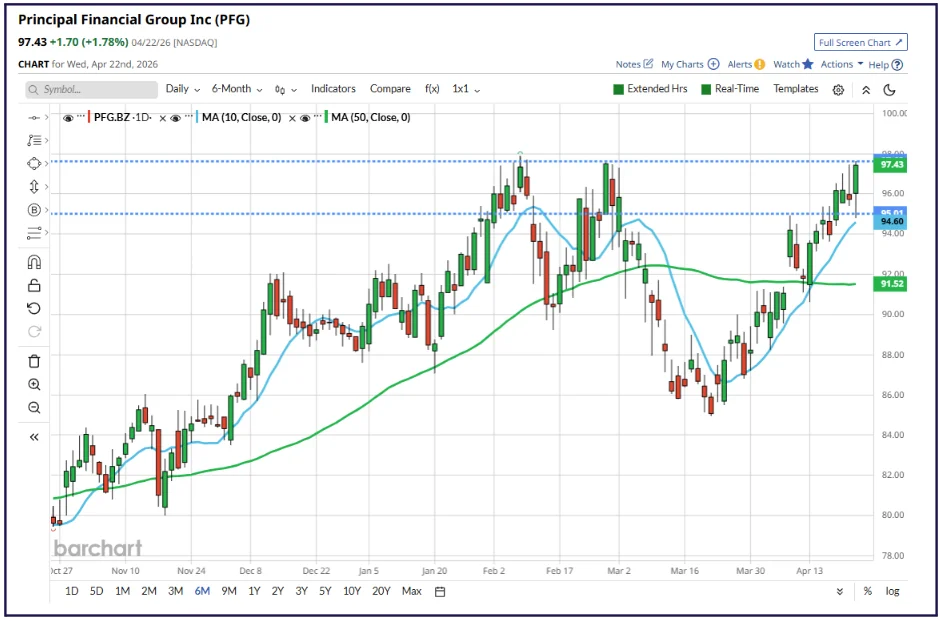Switch to log scale

(x=893, y=592)
